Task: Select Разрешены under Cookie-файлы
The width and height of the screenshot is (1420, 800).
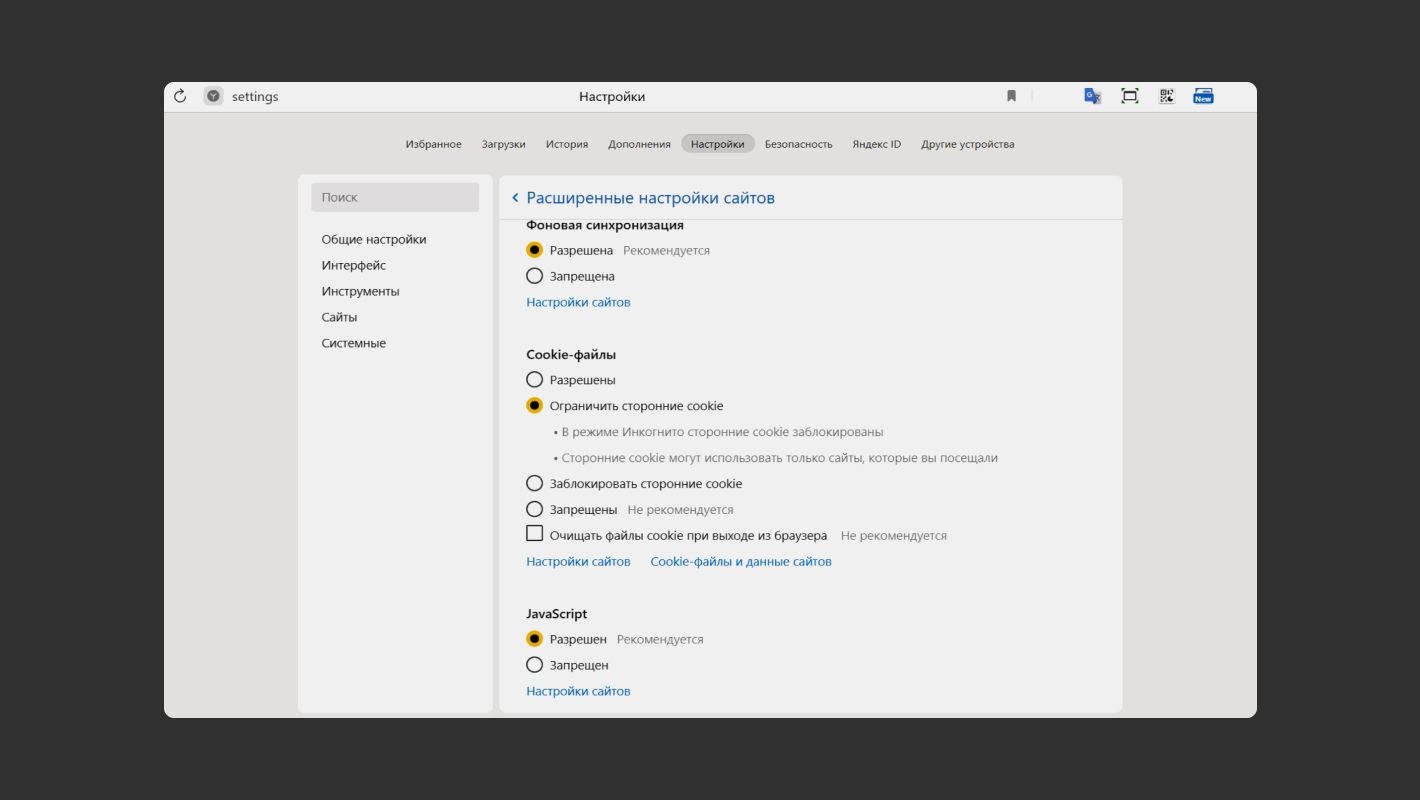Action: pos(534,380)
